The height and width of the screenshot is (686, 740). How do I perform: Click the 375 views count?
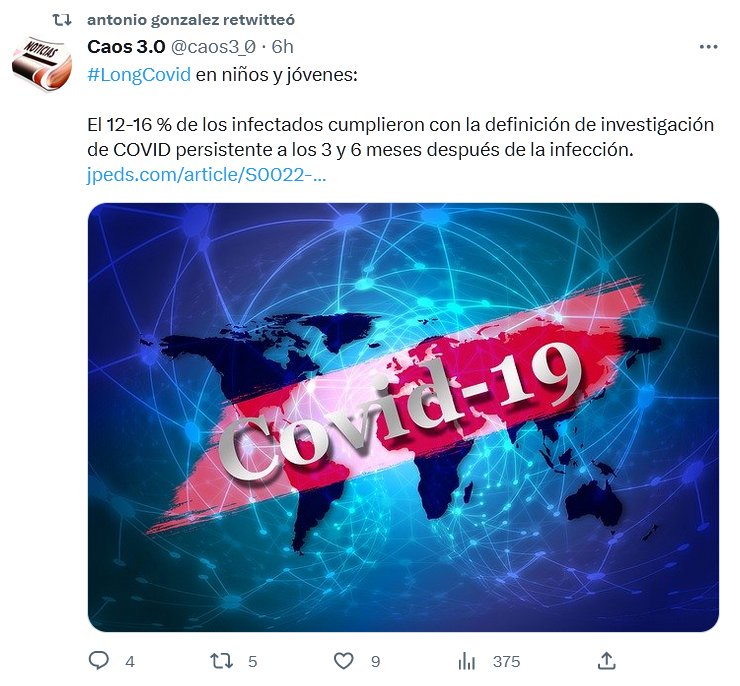pyautogui.click(x=506, y=661)
